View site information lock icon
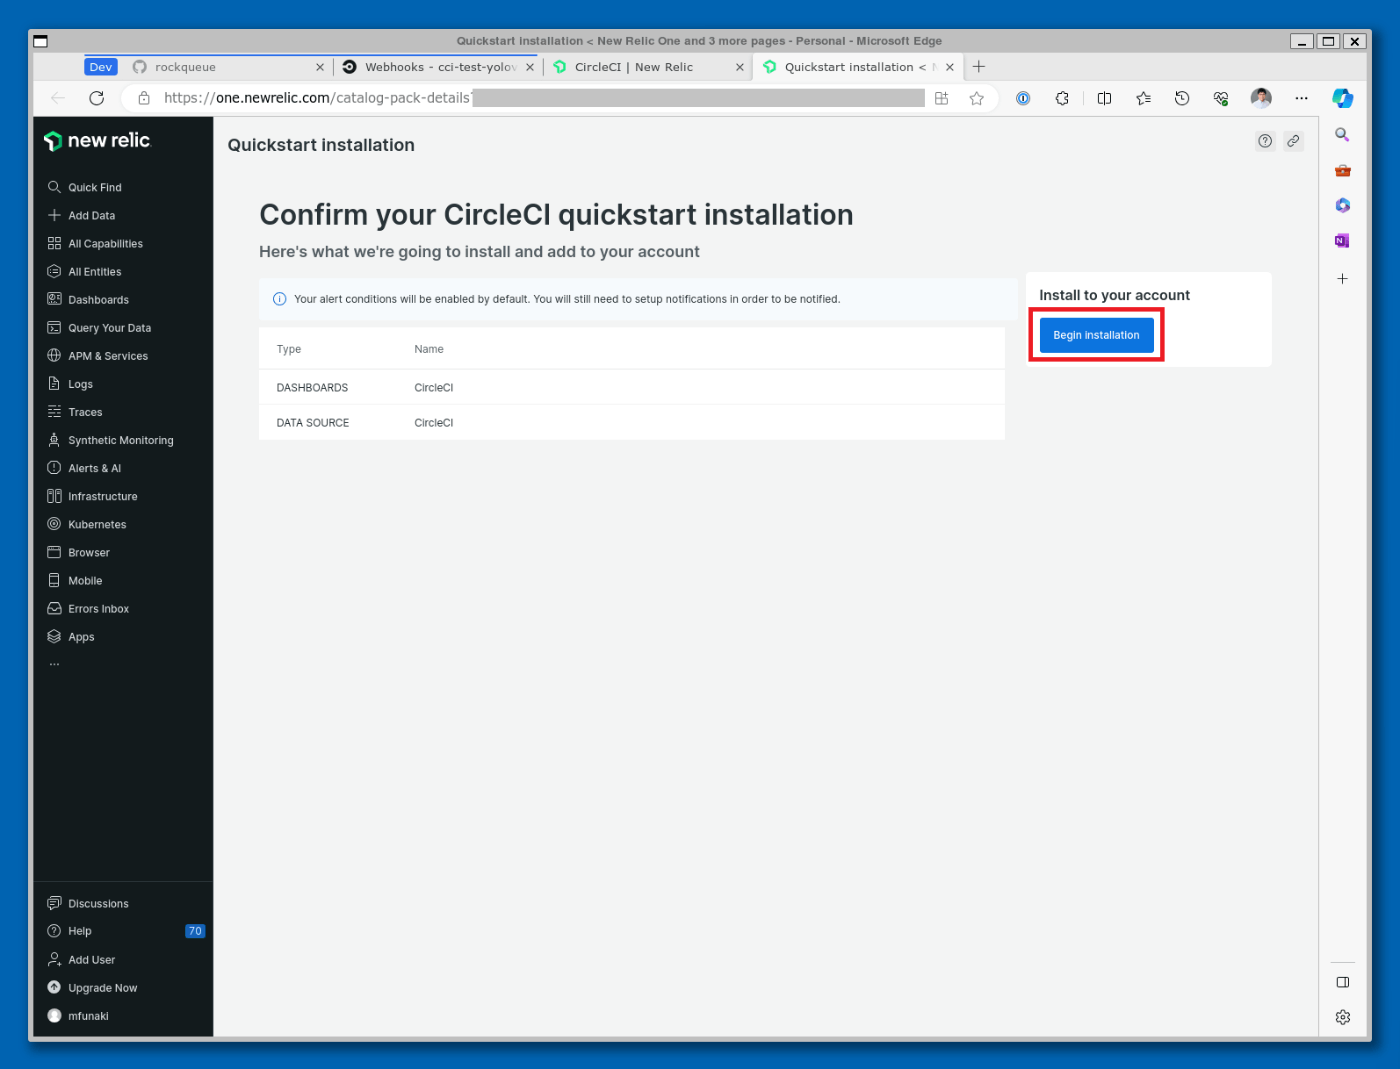Screen dimensions: 1400x1069 click(144, 98)
